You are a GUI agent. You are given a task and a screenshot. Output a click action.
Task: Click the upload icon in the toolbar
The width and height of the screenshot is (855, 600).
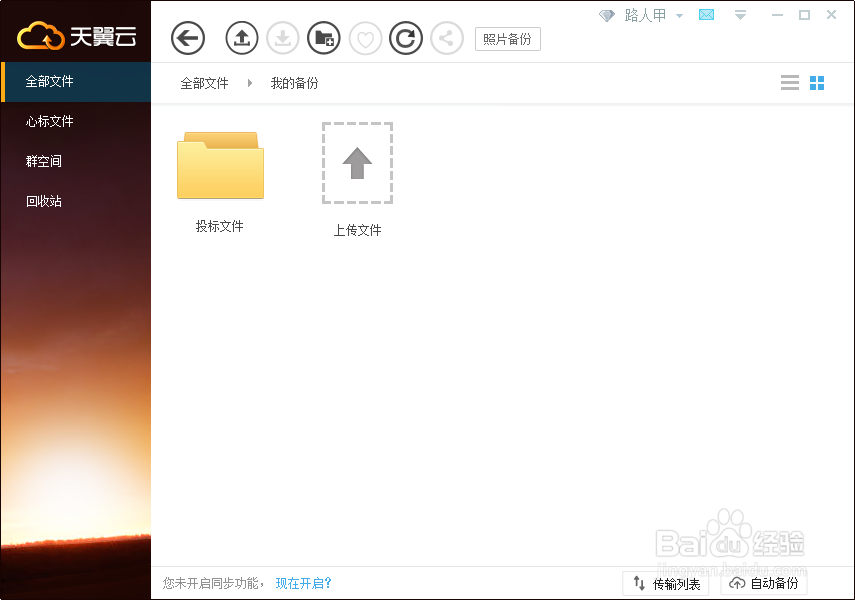tap(241, 37)
